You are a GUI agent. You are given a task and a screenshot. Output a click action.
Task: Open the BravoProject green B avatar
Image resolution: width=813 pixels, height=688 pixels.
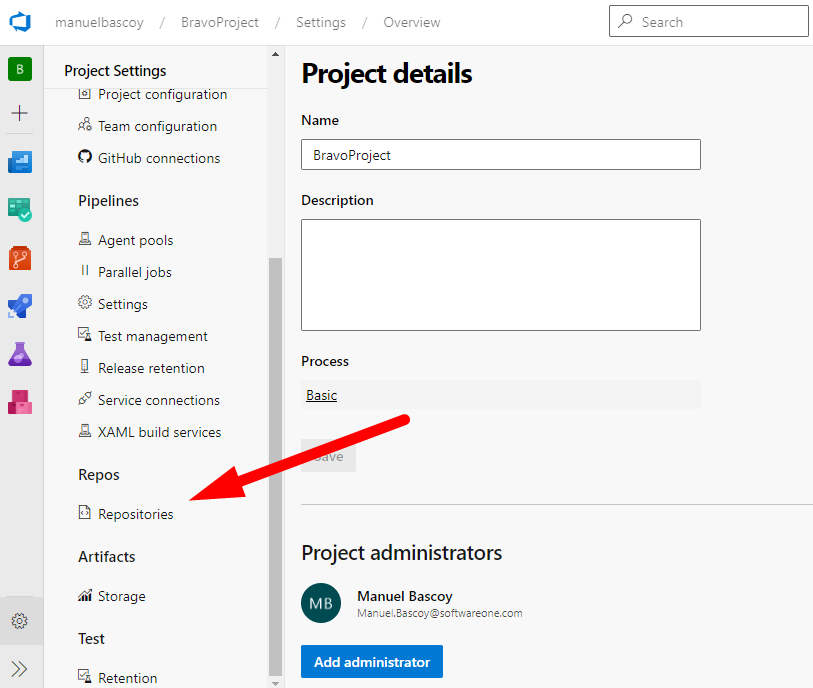tap(21, 69)
